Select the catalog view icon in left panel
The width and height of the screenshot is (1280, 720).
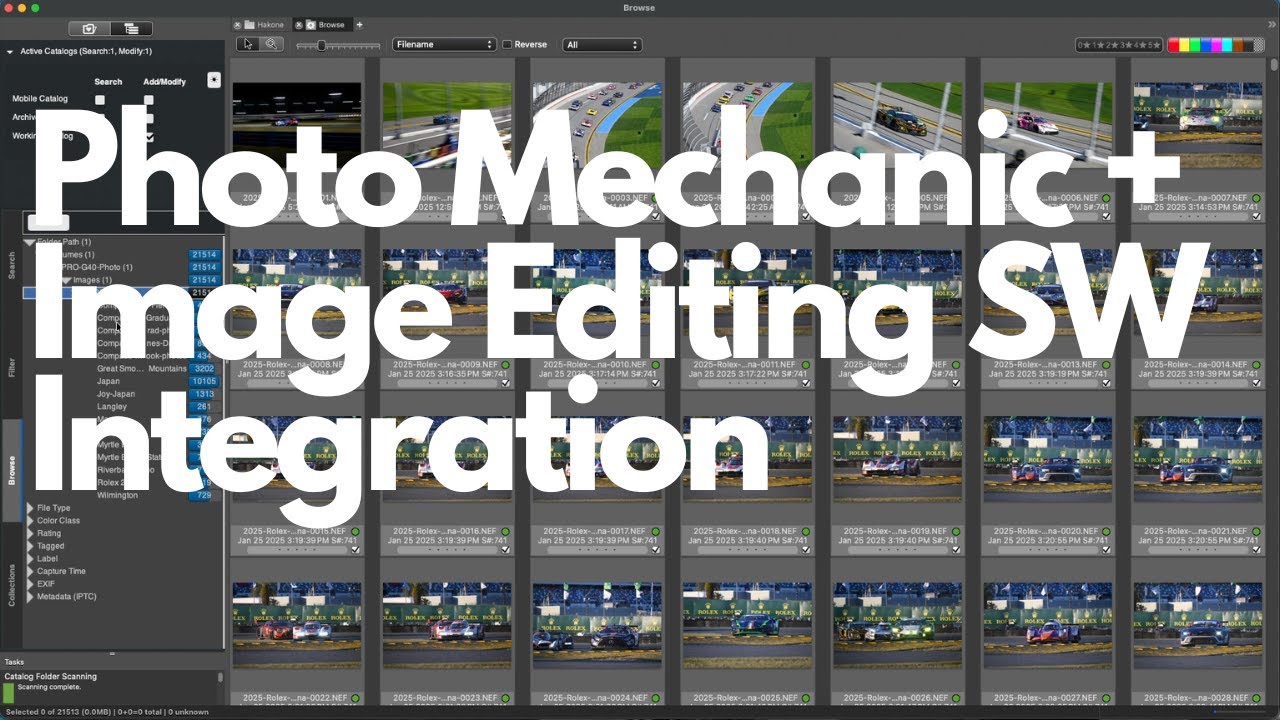point(89,29)
